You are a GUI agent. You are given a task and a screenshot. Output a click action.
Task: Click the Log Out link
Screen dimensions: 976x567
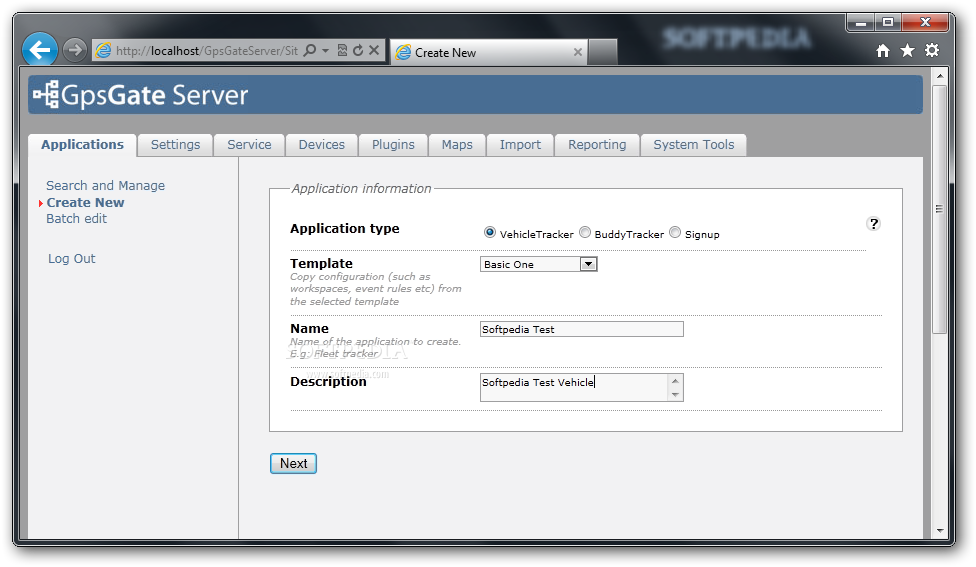(72, 259)
